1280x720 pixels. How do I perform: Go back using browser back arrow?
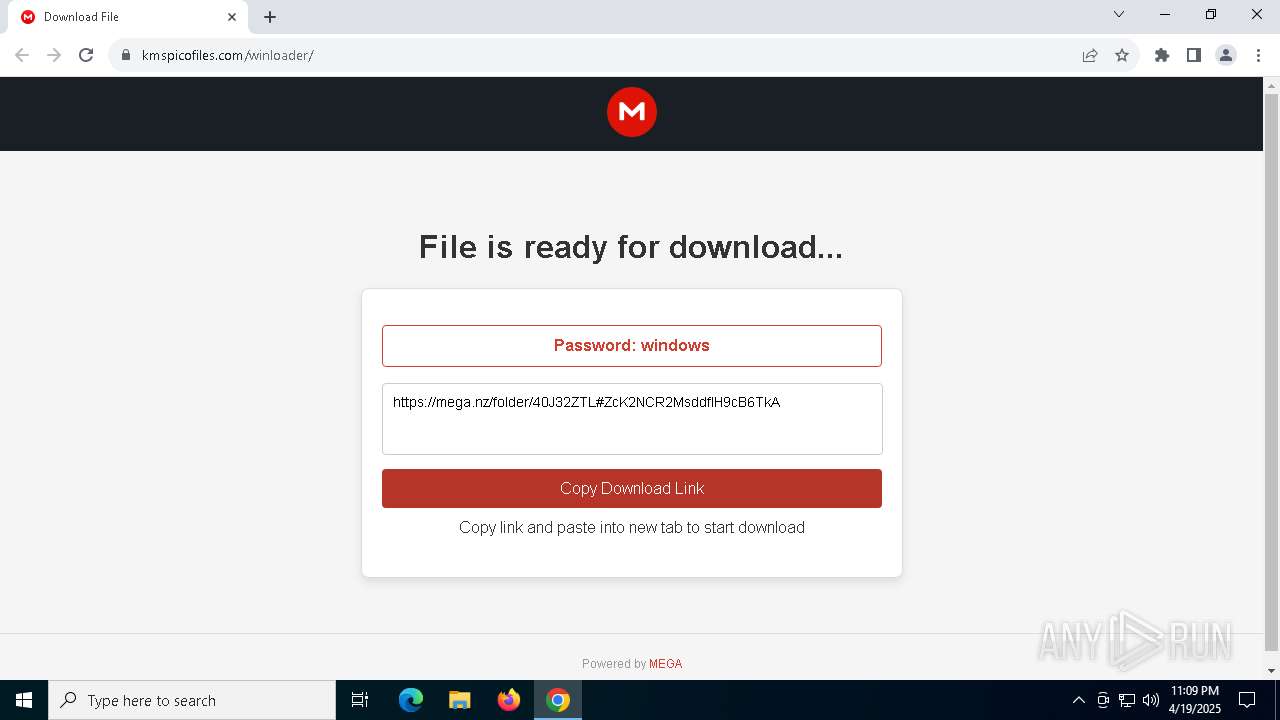22,55
